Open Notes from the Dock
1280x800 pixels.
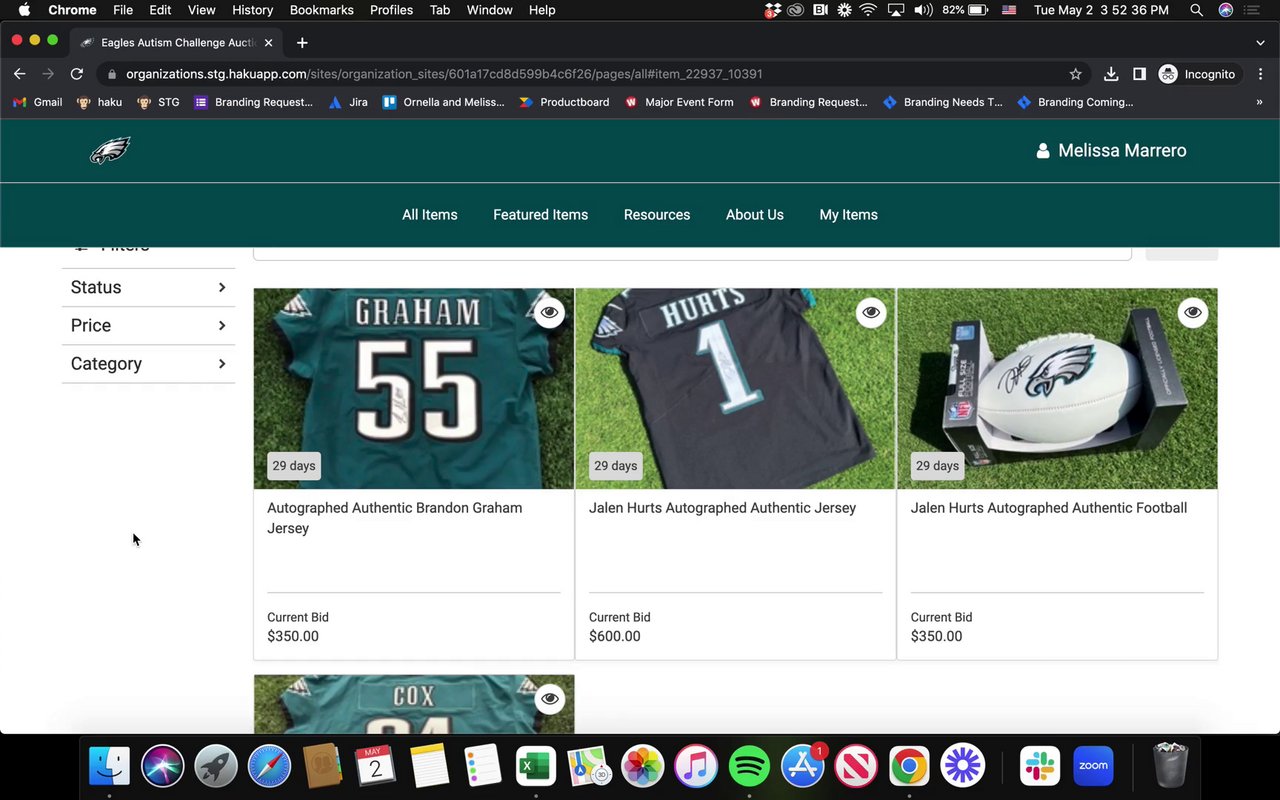point(429,767)
